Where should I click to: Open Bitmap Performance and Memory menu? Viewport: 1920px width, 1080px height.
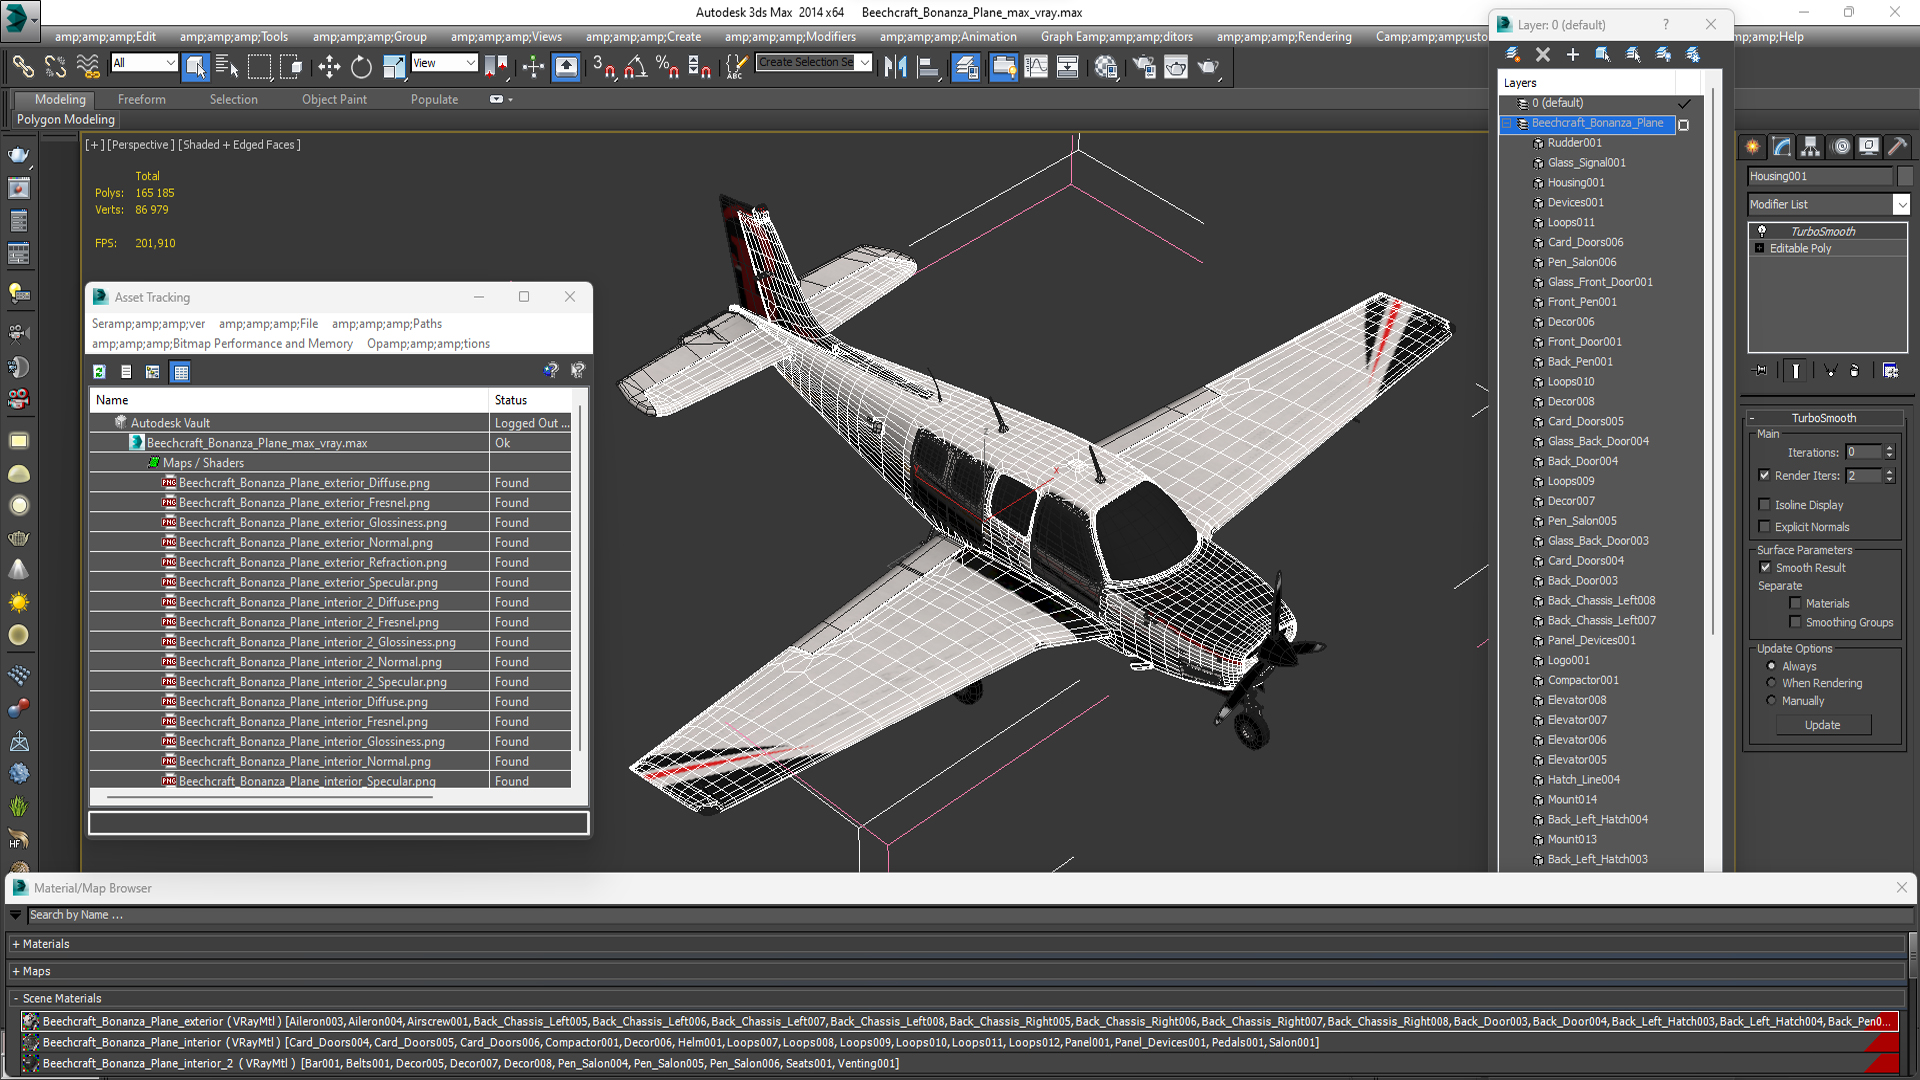[222, 343]
